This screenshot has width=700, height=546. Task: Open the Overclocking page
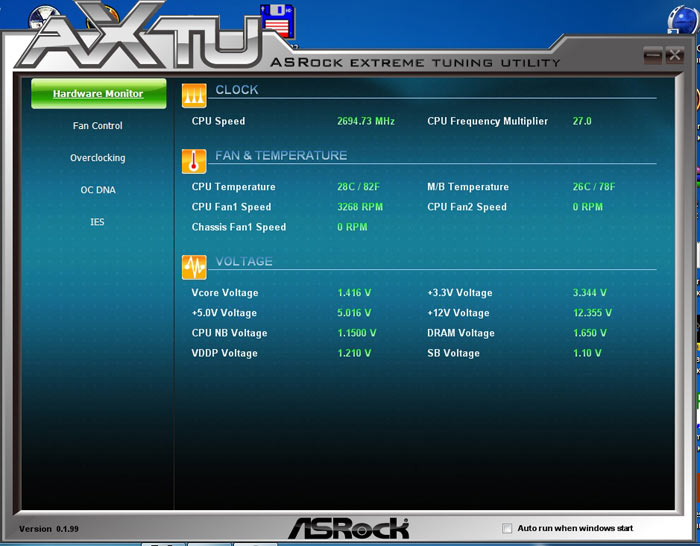click(98, 158)
